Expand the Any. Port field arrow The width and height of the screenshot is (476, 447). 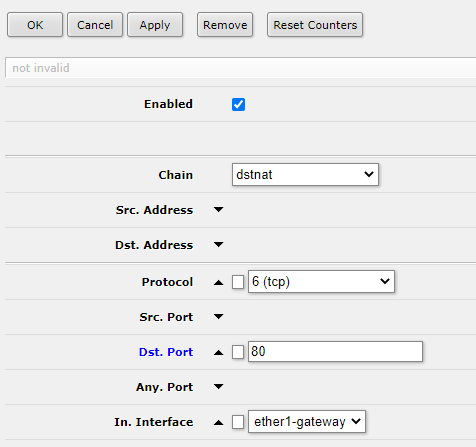click(218, 387)
